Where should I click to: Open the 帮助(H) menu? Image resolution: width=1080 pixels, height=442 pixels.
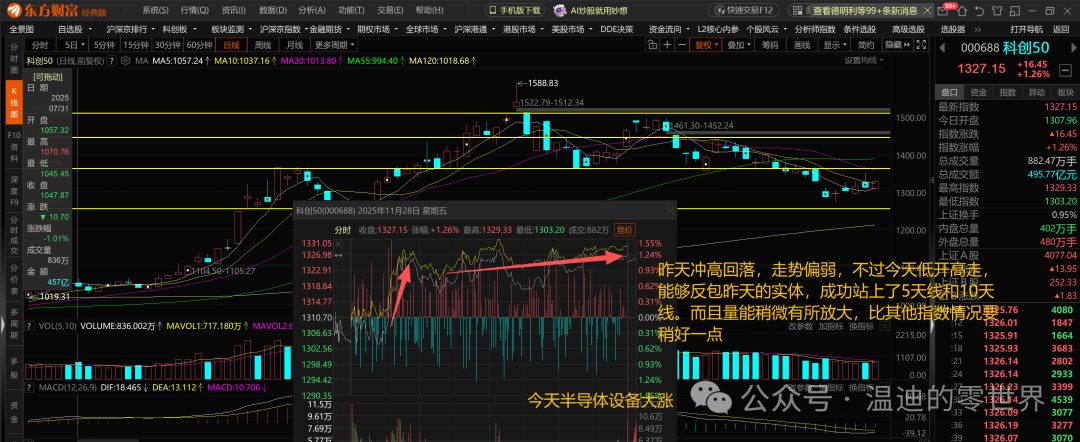[429, 11]
